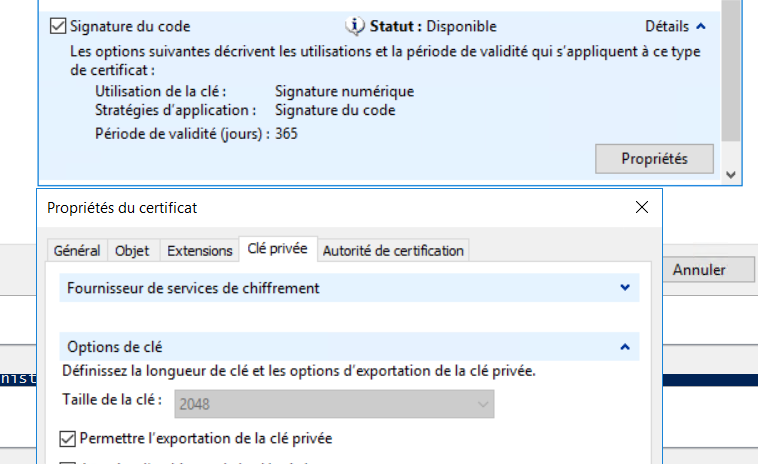
Task: Select the Clé privée tab
Action: 277,250
